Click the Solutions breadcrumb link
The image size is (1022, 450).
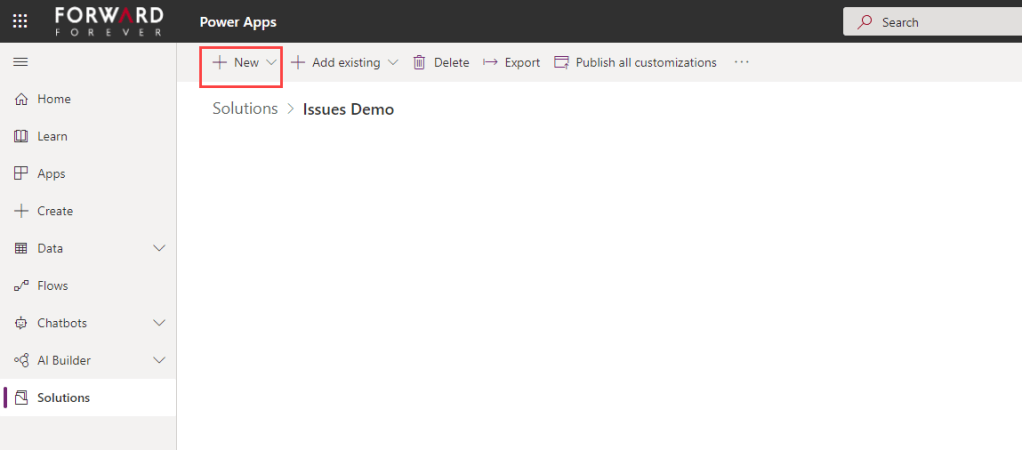tap(245, 109)
